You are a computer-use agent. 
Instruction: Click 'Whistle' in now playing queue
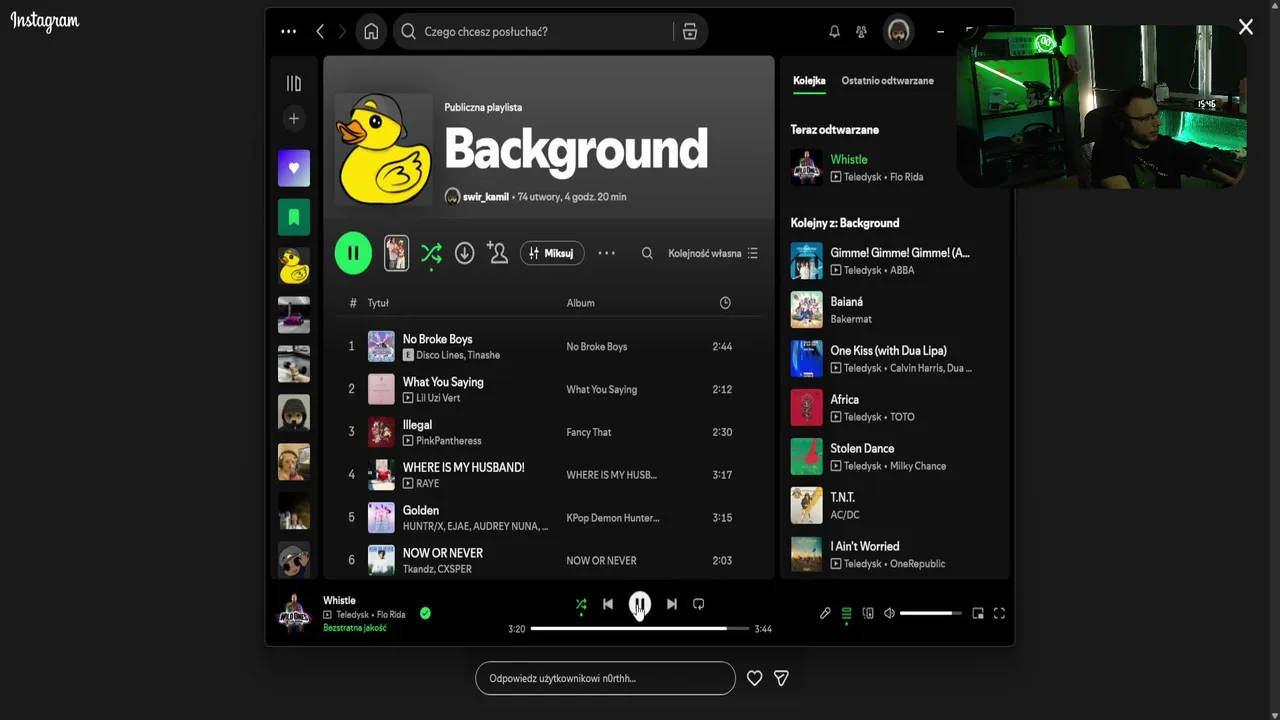(848, 159)
